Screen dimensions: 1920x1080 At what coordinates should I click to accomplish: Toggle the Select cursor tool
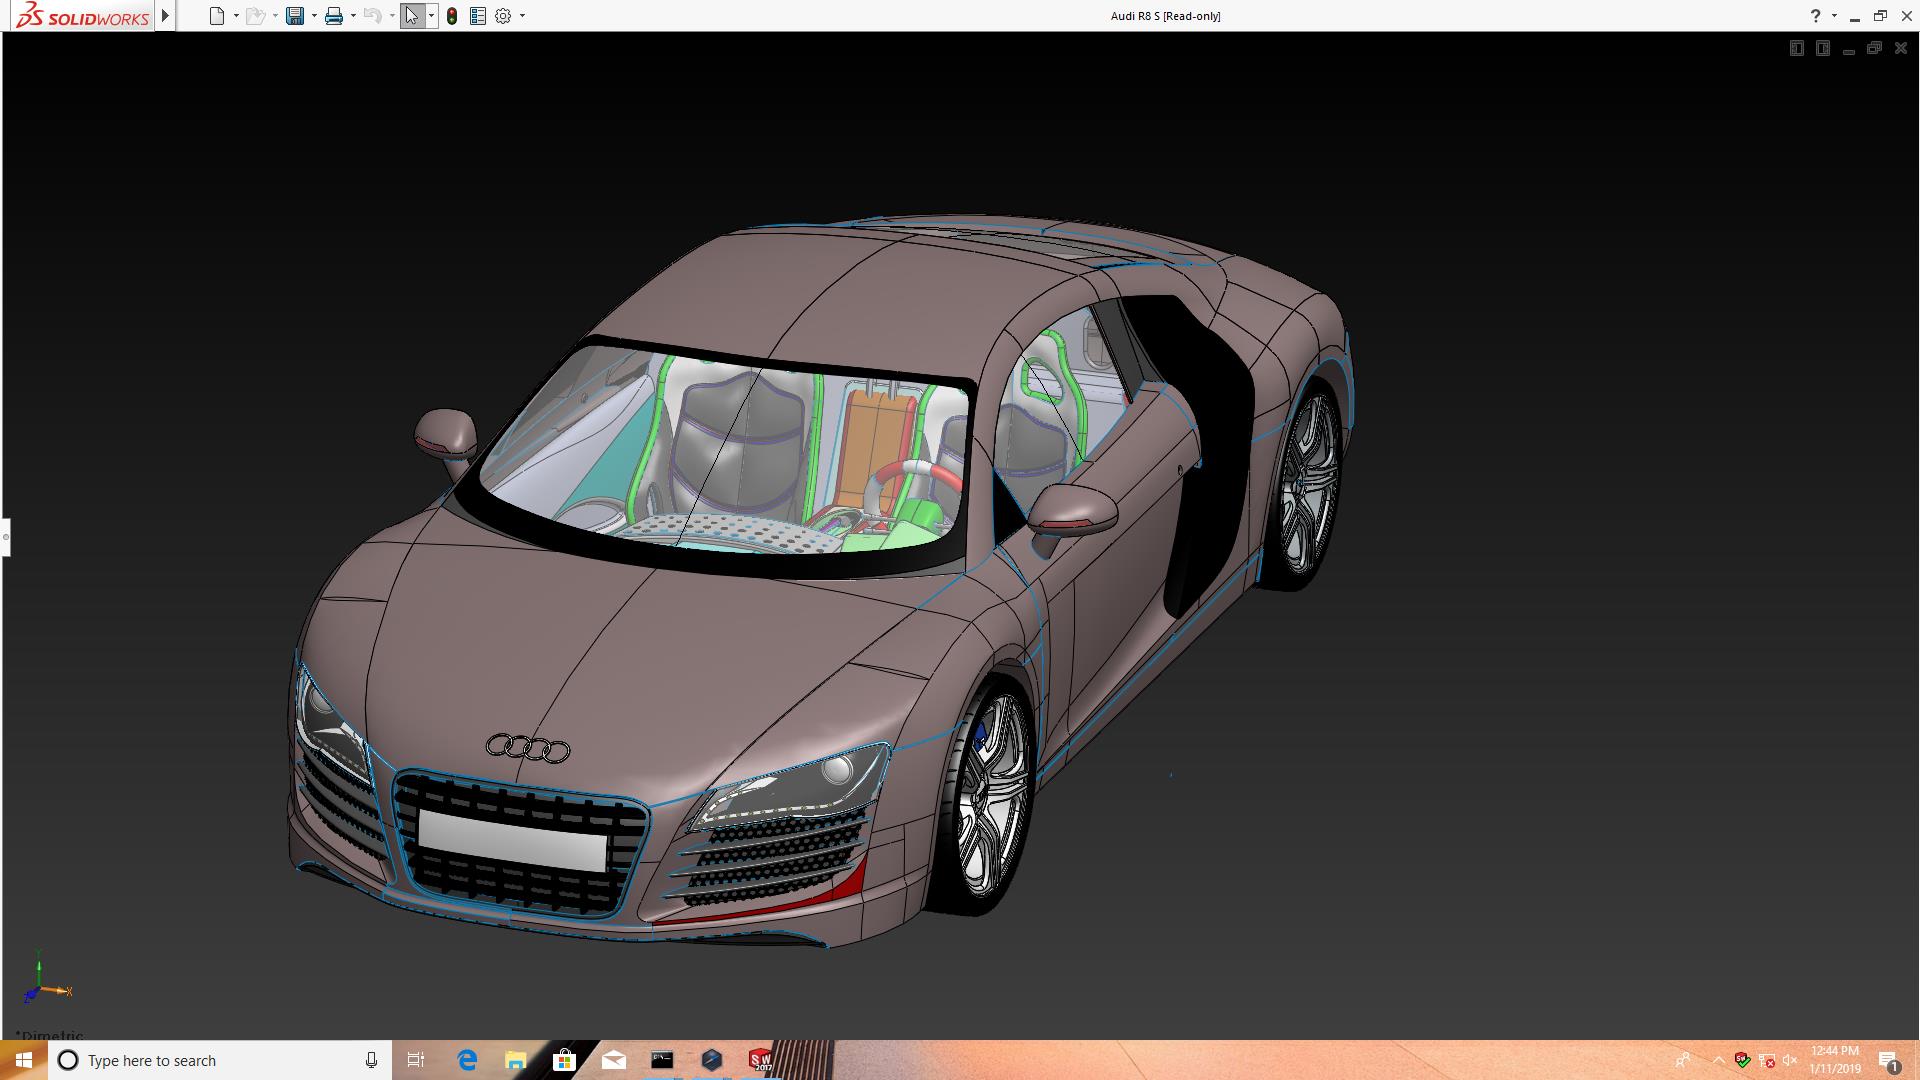pyautogui.click(x=411, y=16)
